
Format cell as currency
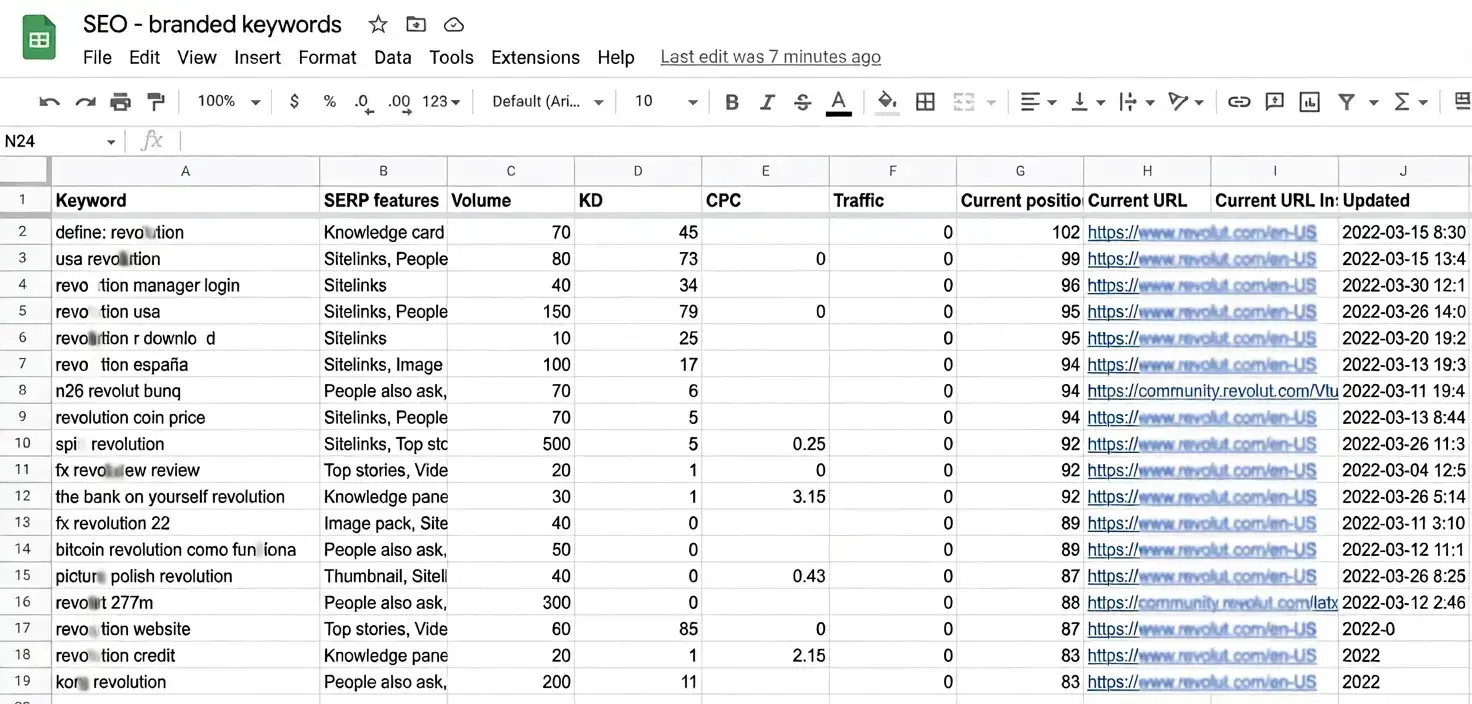coord(294,101)
